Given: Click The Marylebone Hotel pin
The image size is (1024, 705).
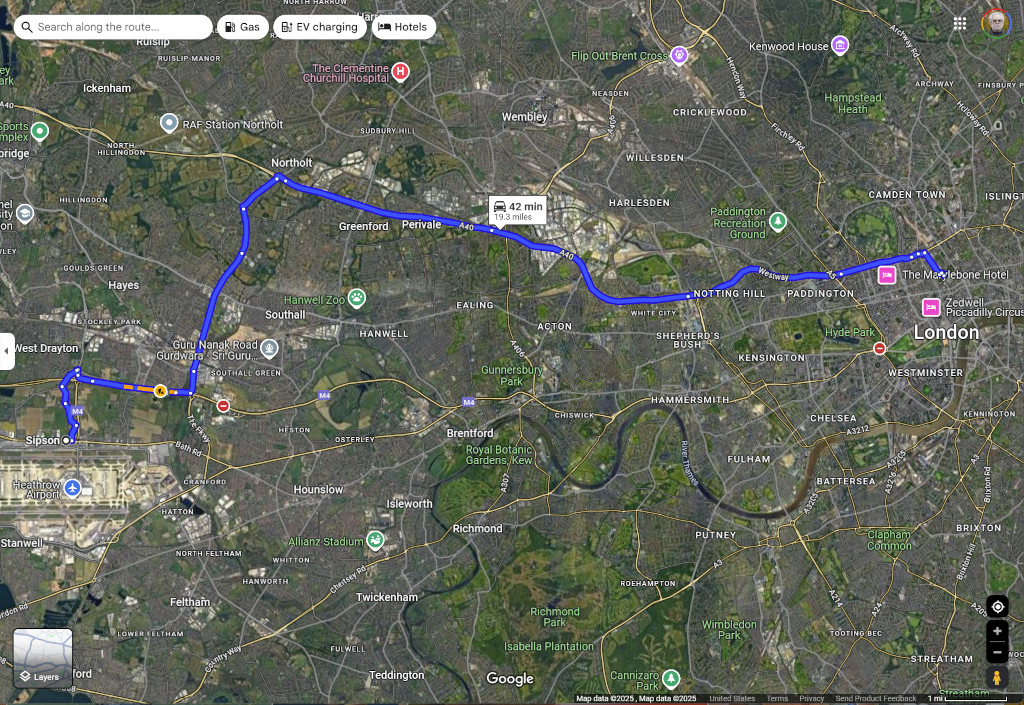Looking at the screenshot, I should 887,275.
